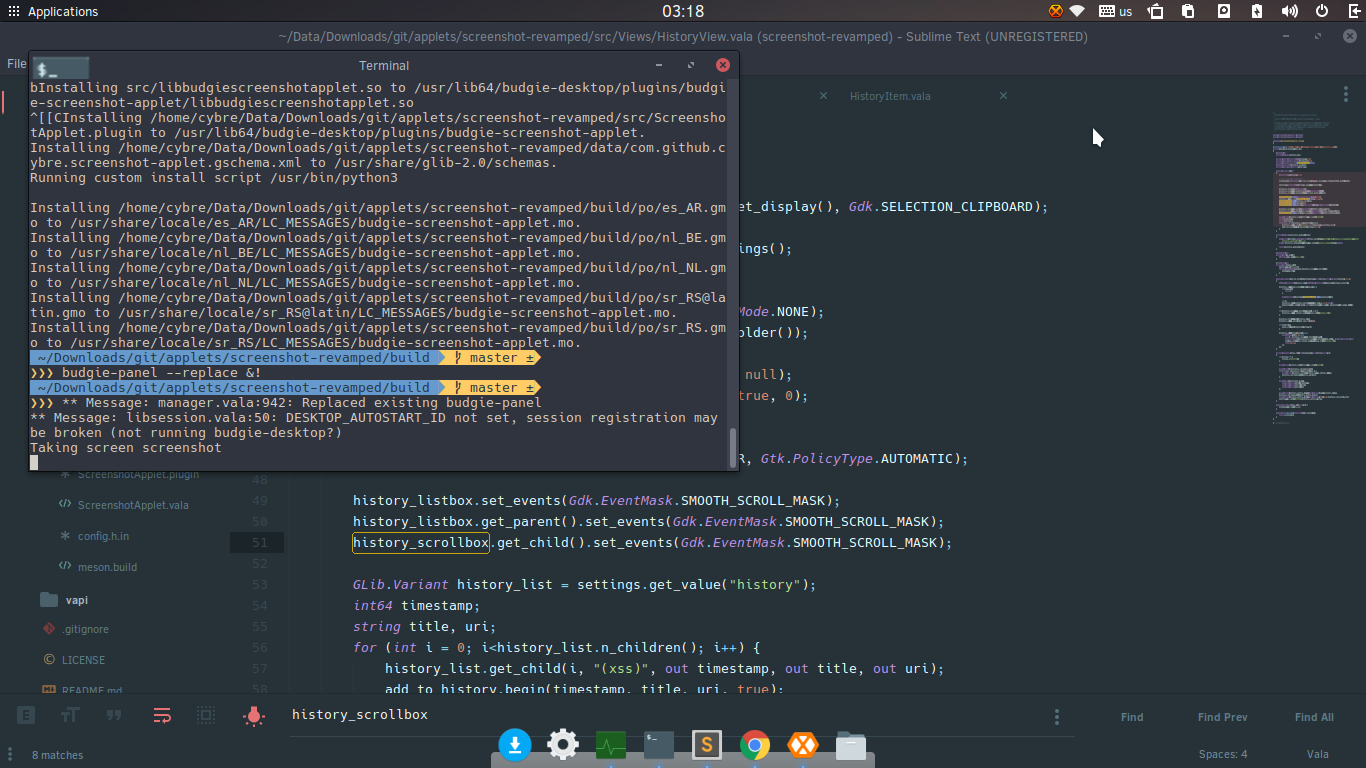Open keyboard layout us indicator

tap(1116, 12)
